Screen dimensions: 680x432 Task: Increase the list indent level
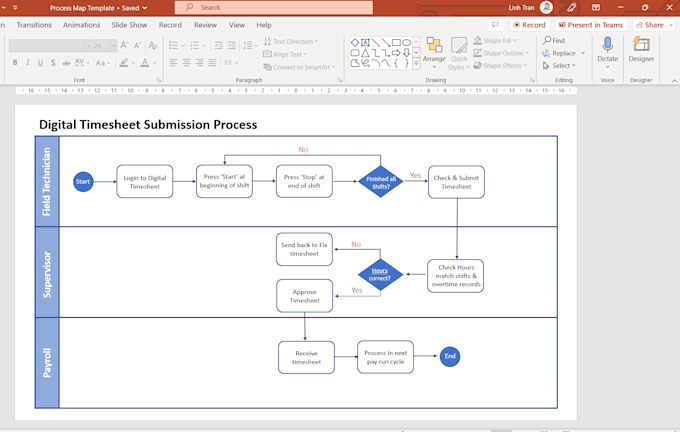coord(232,45)
